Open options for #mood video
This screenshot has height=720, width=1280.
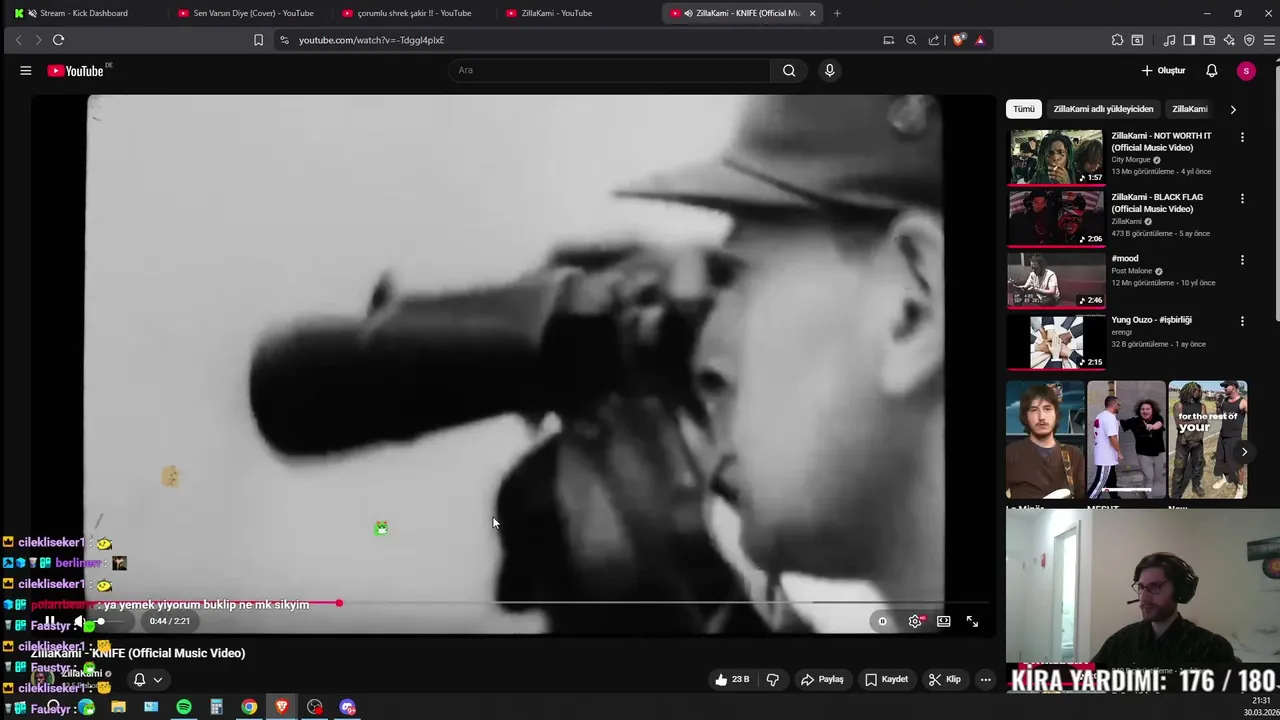pos(1242,260)
